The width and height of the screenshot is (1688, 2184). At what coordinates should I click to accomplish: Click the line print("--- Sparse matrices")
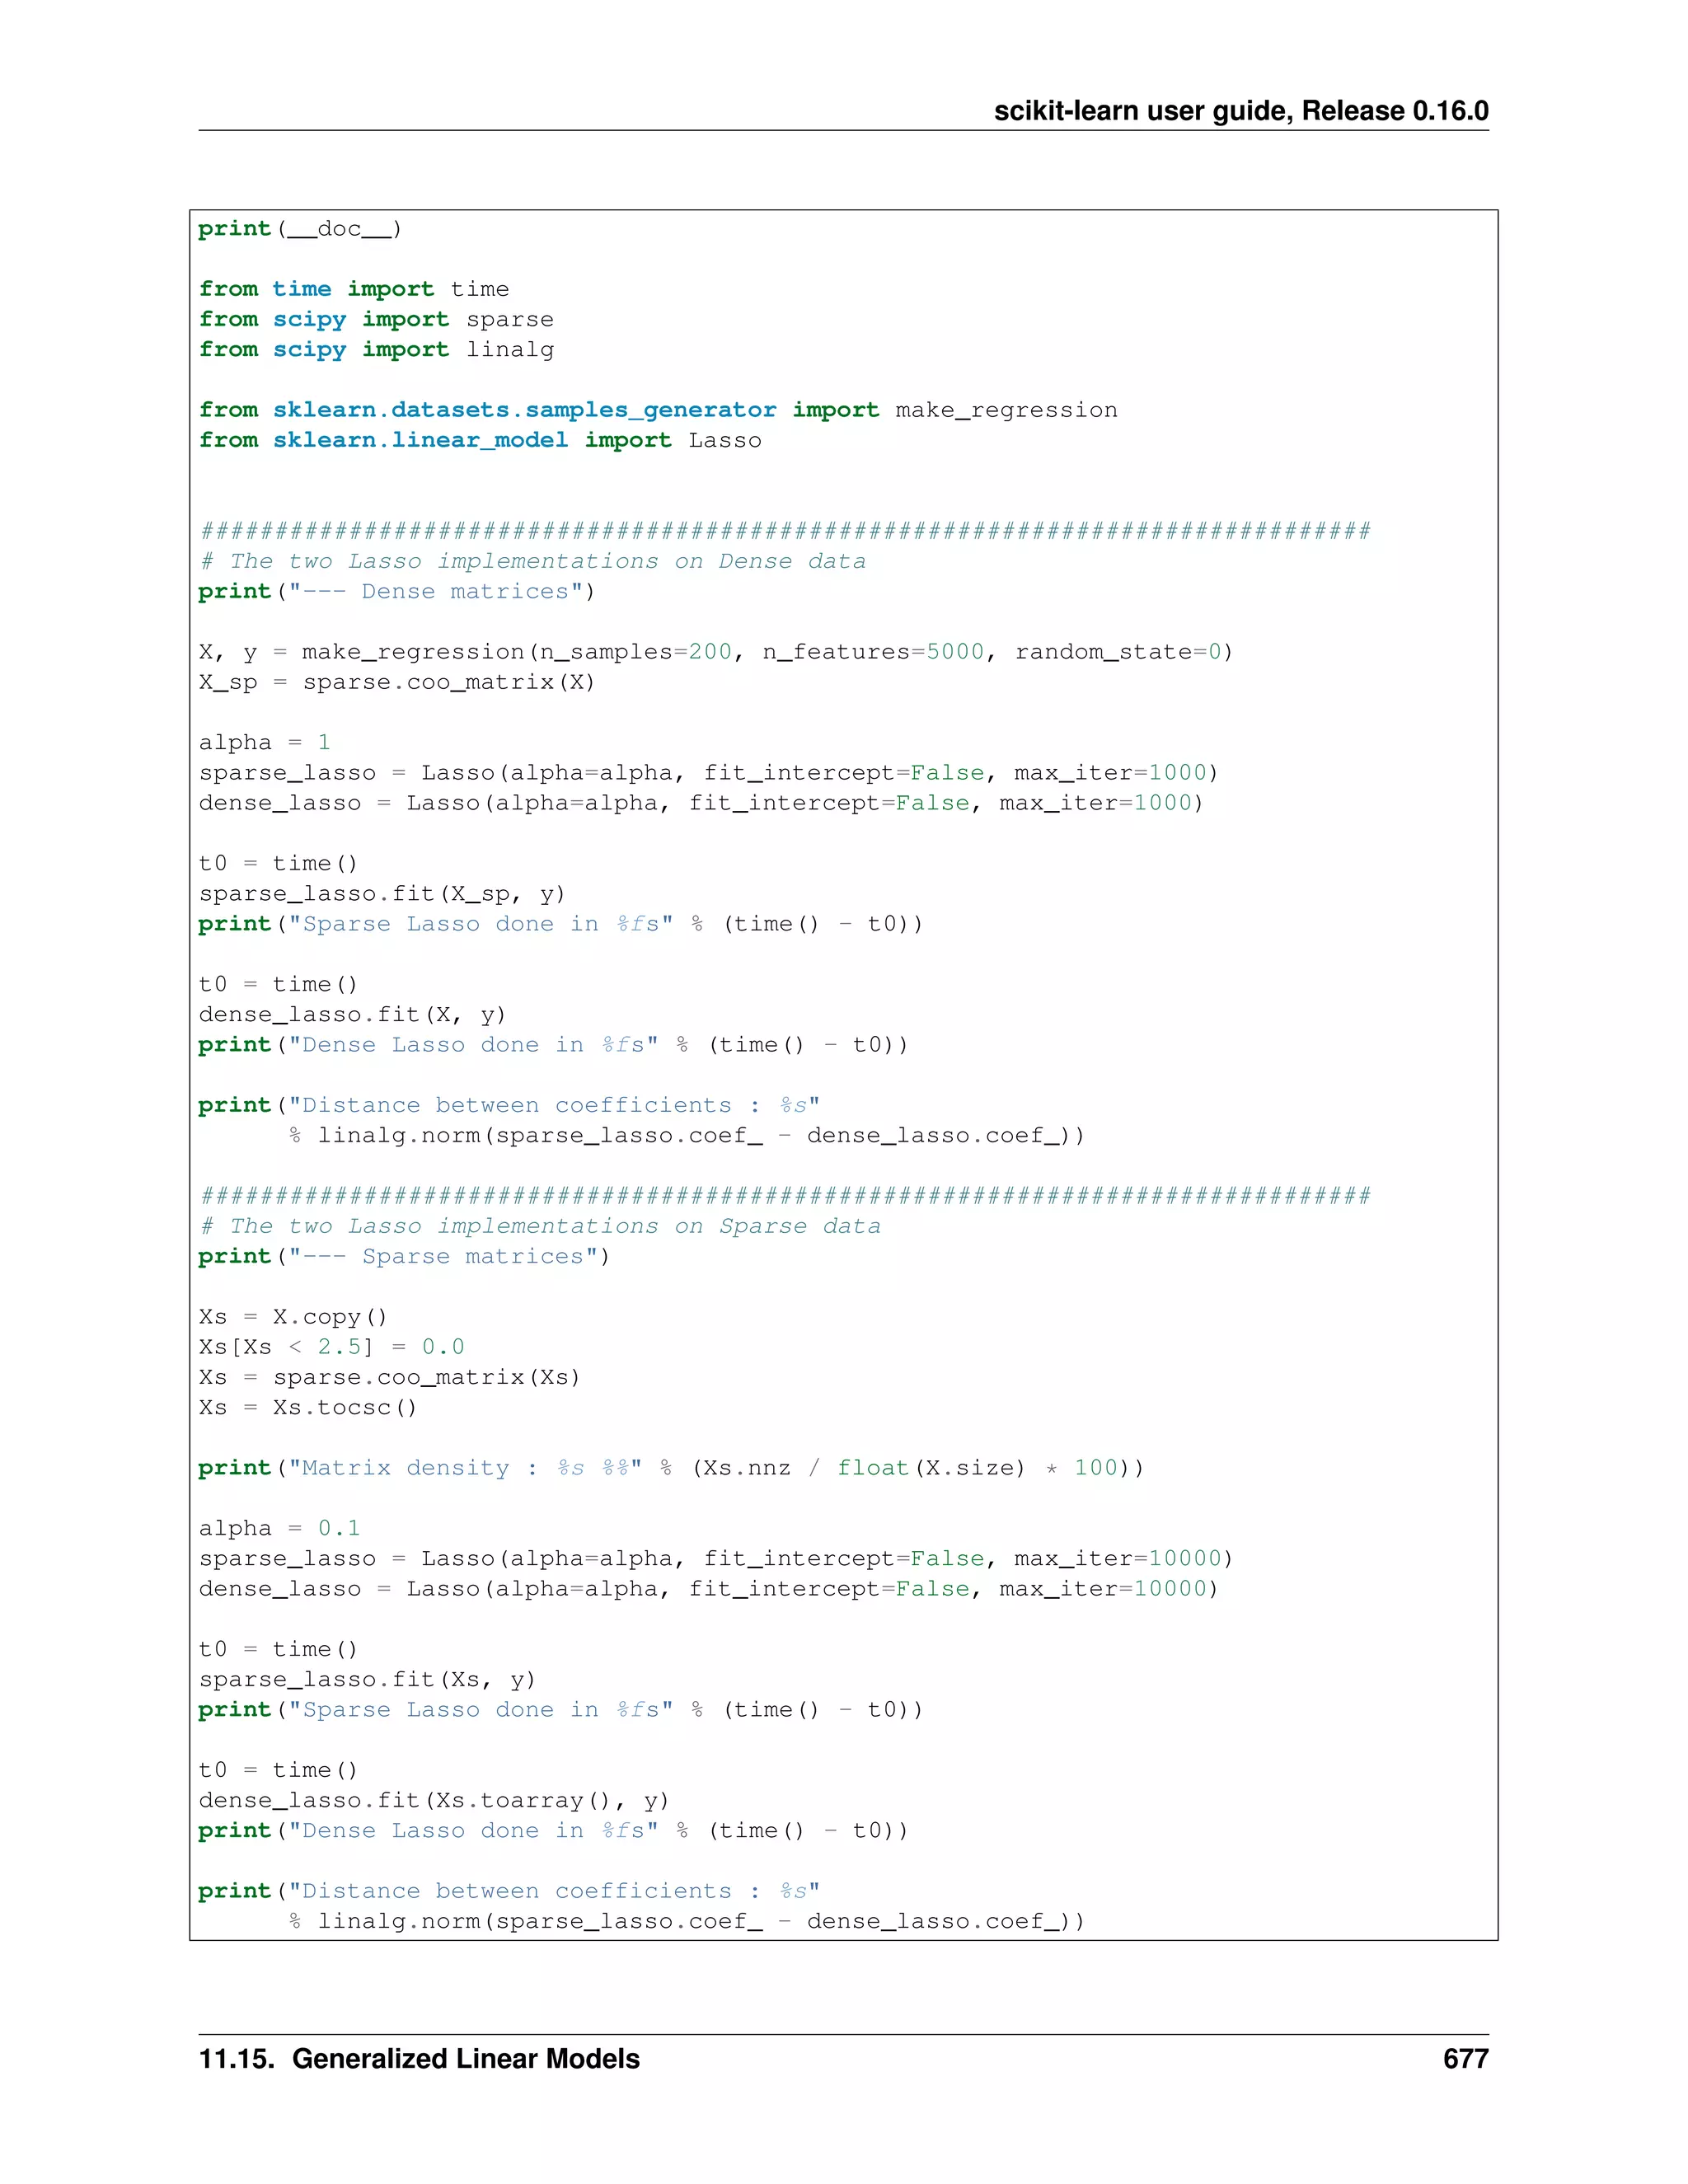tap(404, 1256)
